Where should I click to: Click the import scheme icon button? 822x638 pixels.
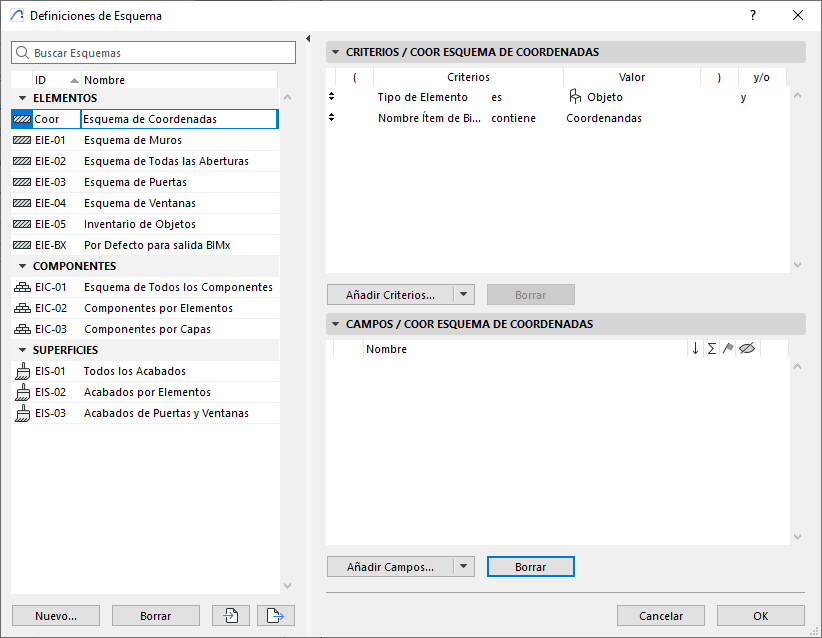tap(231, 616)
